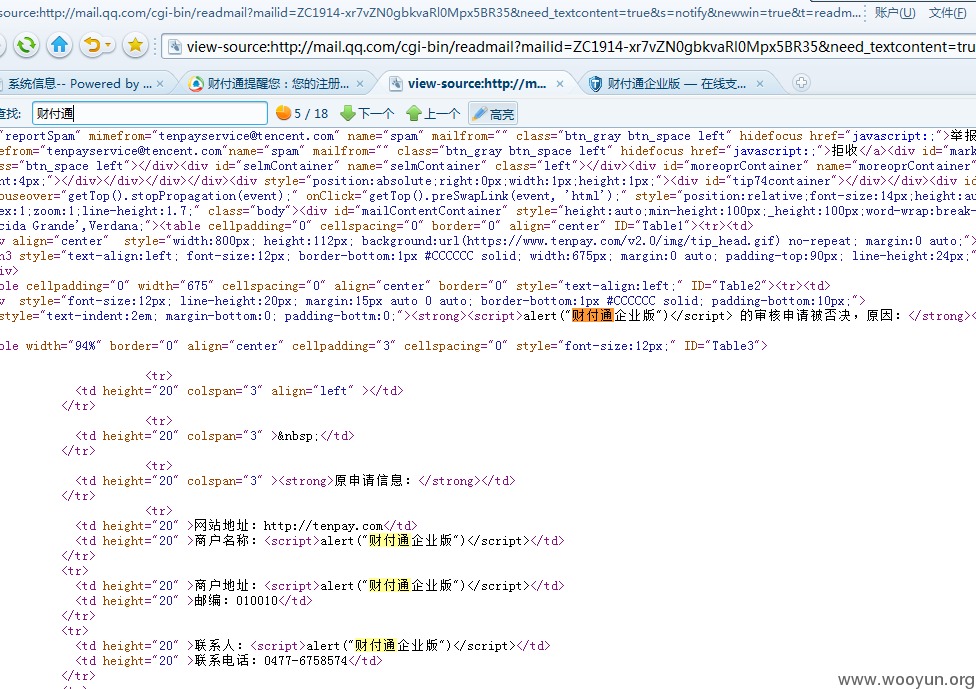Open the 文件(F) menu
The width and height of the screenshot is (976, 689).
947,12
